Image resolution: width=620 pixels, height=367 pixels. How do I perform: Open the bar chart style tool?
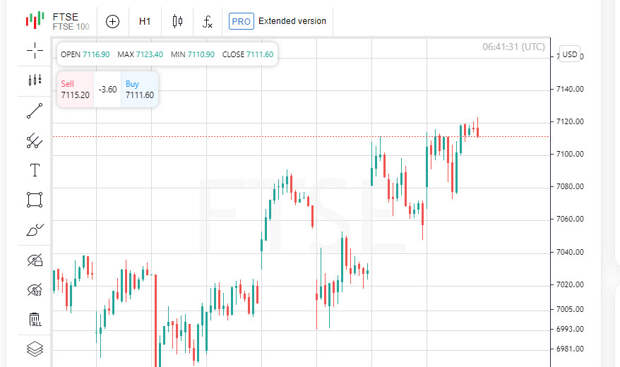(35, 80)
